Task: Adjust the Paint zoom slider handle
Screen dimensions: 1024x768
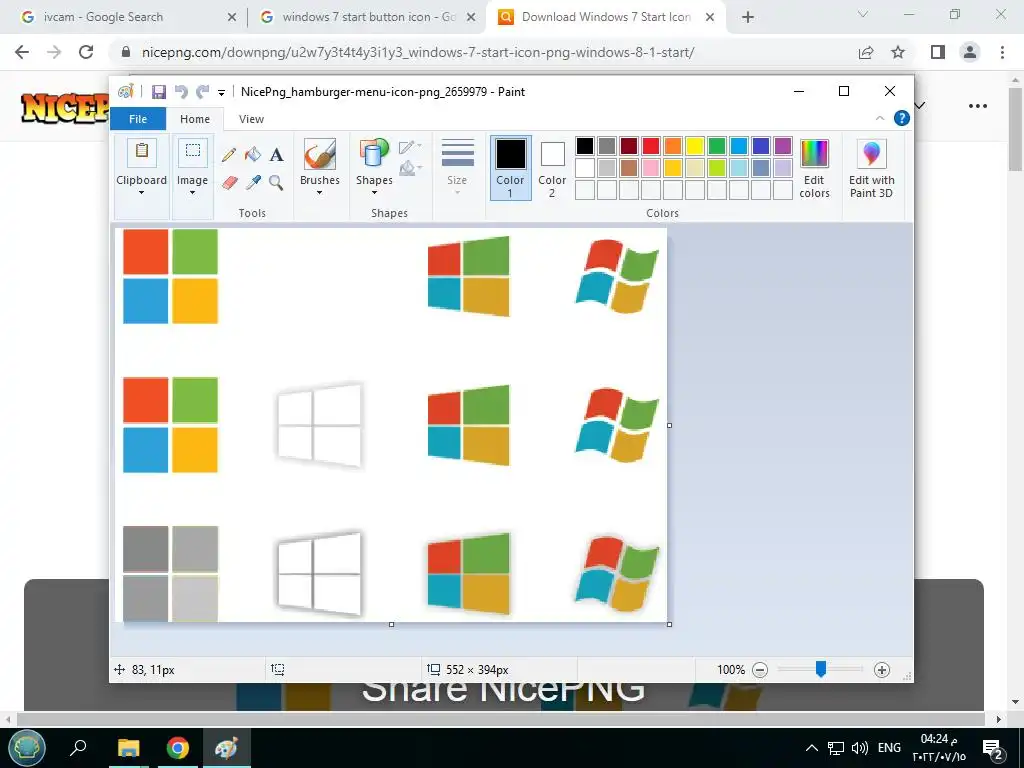Action: pyautogui.click(x=821, y=669)
